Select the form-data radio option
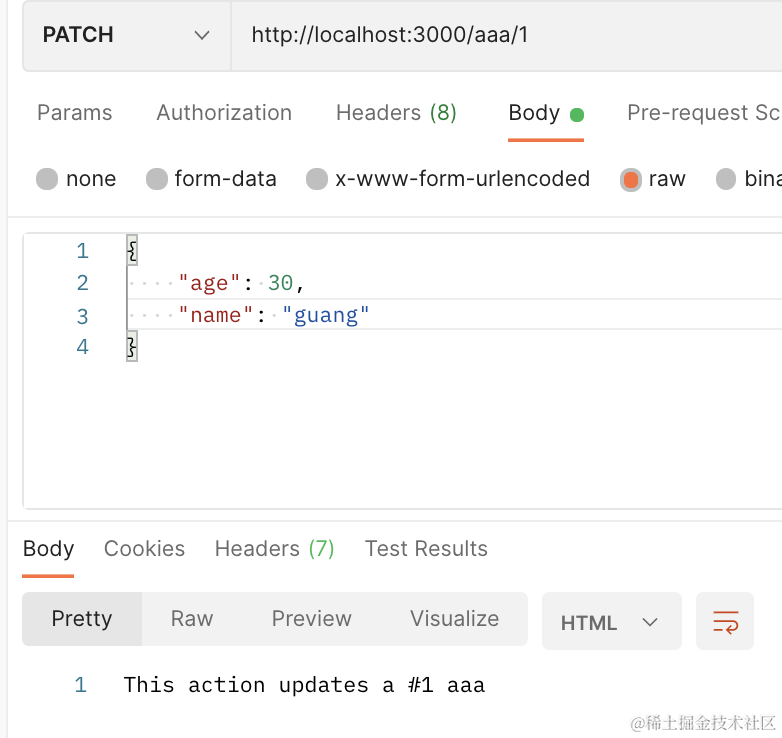The height and width of the screenshot is (738, 782). click(x=157, y=179)
